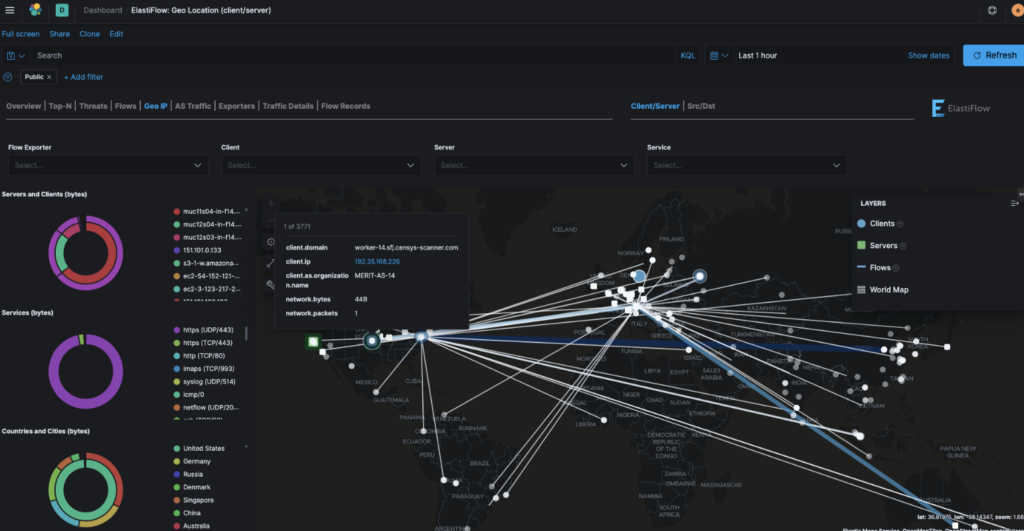Remove the Public filter with its x
This screenshot has height=531, width=1024.
(x=49, y=77)
